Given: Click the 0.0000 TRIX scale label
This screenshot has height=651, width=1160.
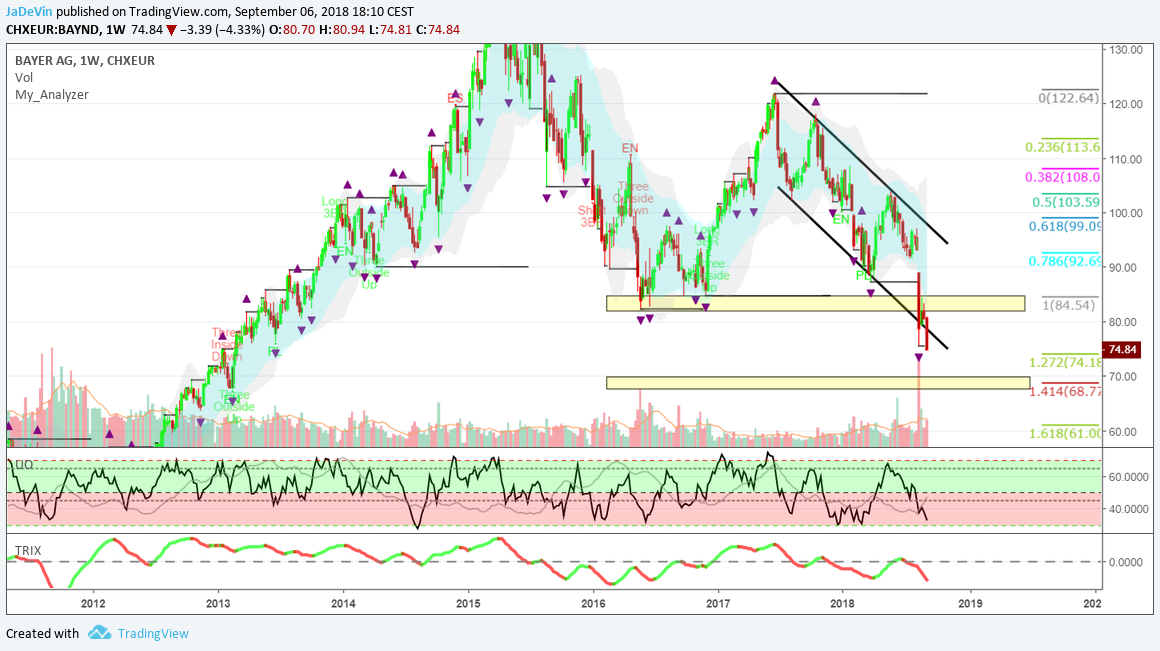Looking at the screenshot, I should coord(1125,562).
